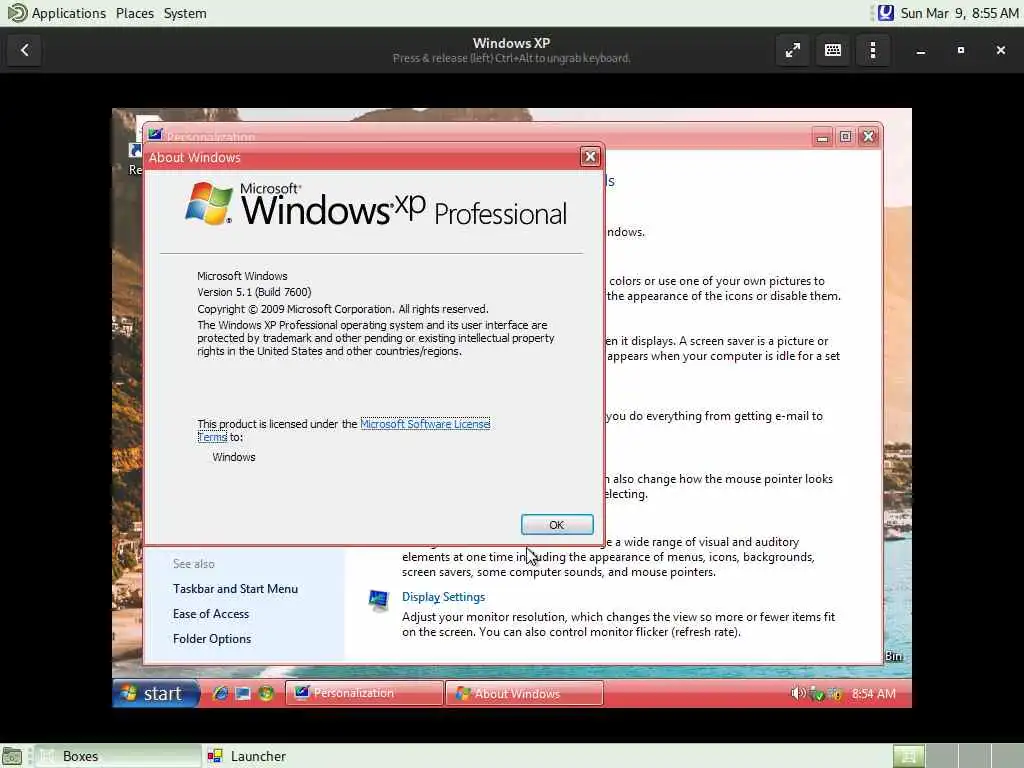Maximize the Personalization window

[845, 136]
